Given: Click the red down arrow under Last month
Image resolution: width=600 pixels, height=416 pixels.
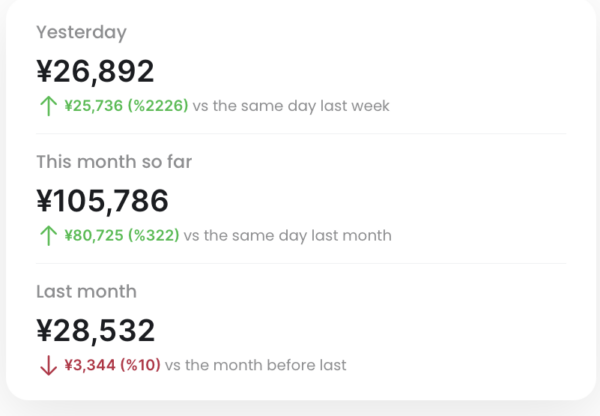Looking at the screenshot, I should 47,366.
